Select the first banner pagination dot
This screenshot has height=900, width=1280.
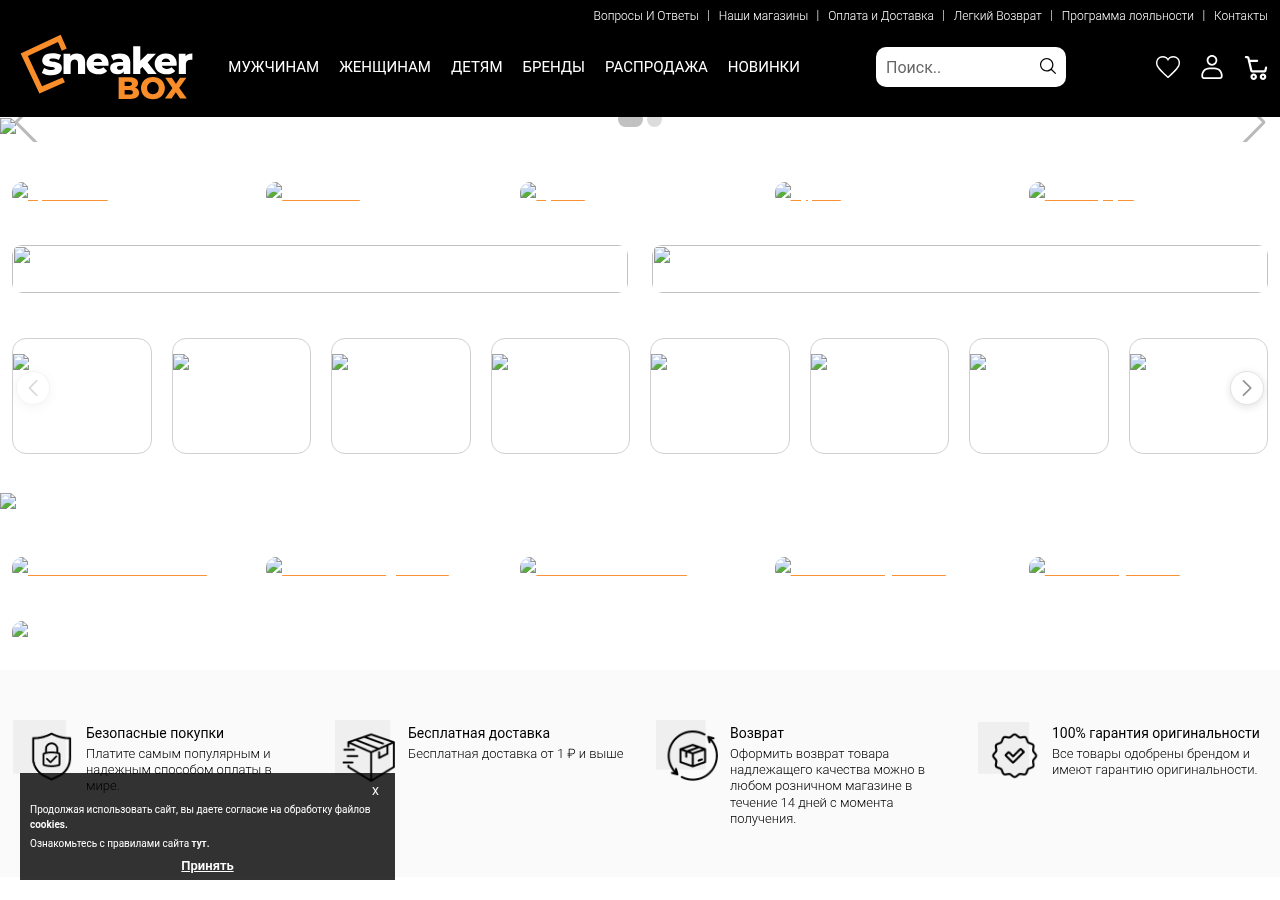tap(630, 120)
